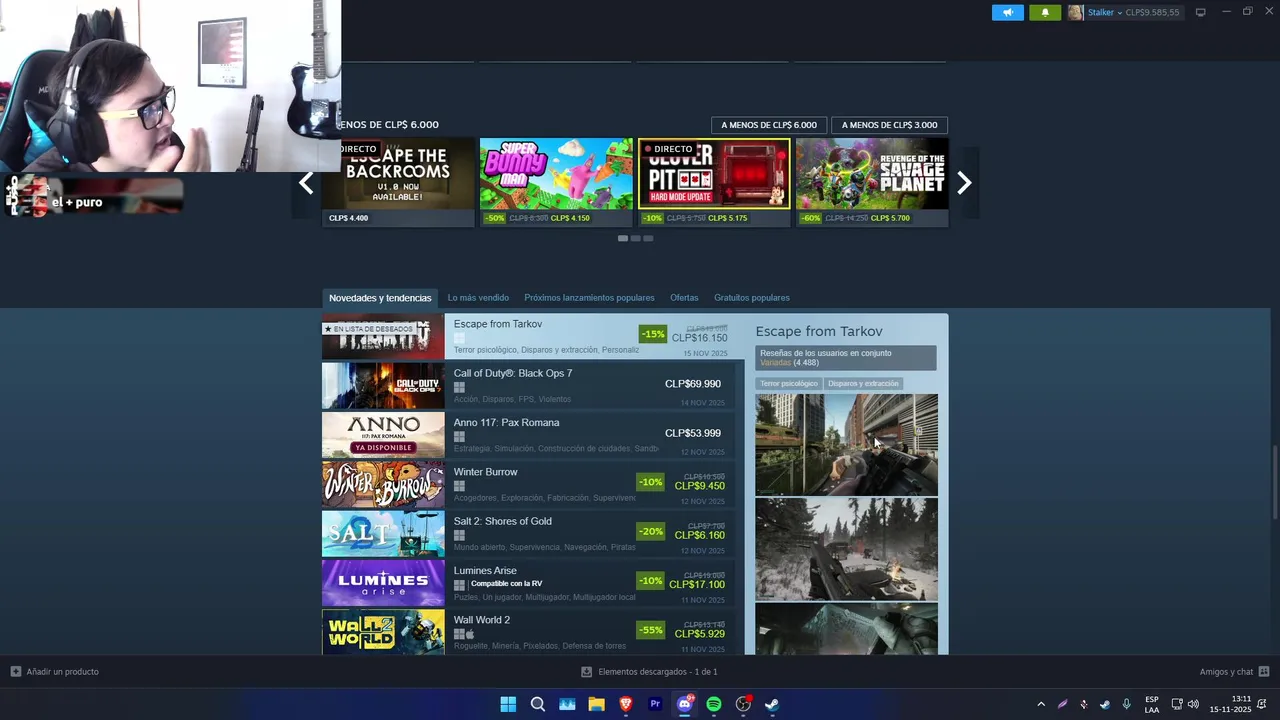Click the Anno 117 thumbnail image
1280x720 pixels.
coord(383,435)
